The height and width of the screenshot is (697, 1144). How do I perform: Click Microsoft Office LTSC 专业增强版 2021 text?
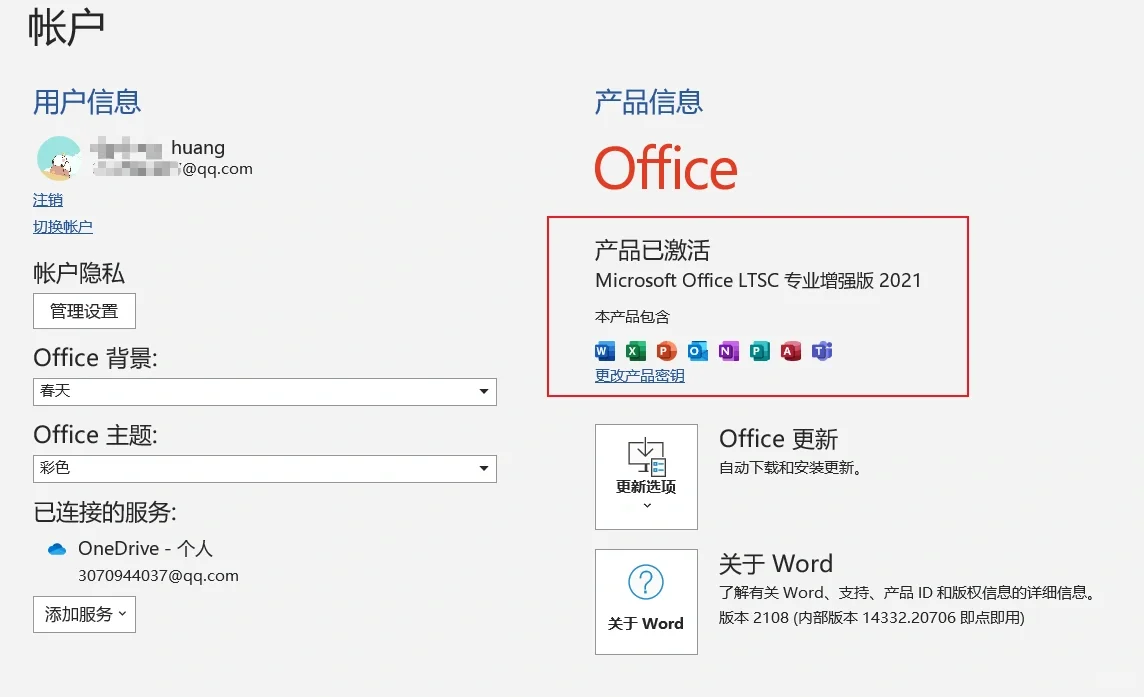click(758, 280)
